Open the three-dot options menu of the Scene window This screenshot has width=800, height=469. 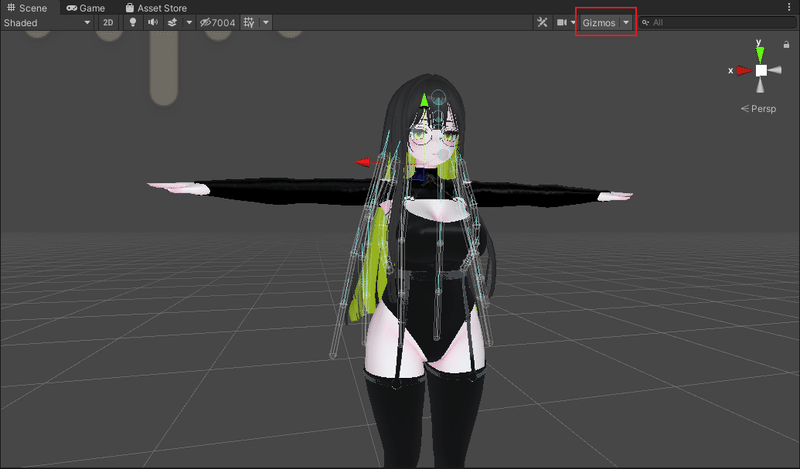click(790, 7)
